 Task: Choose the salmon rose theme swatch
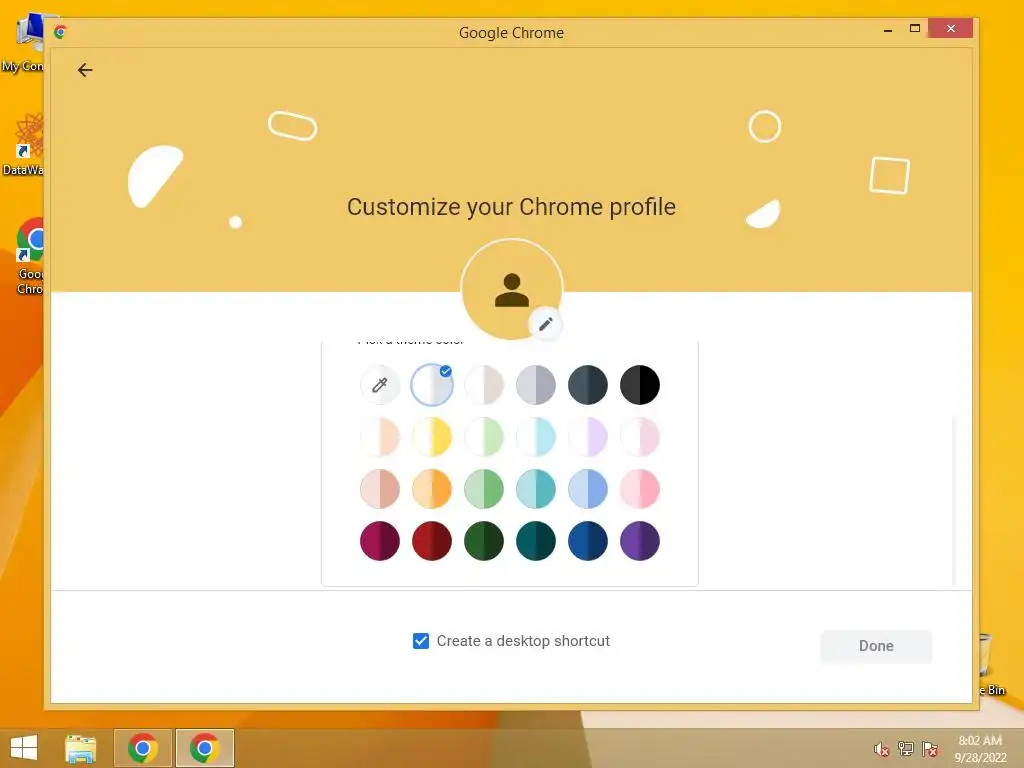pos(379,488)
